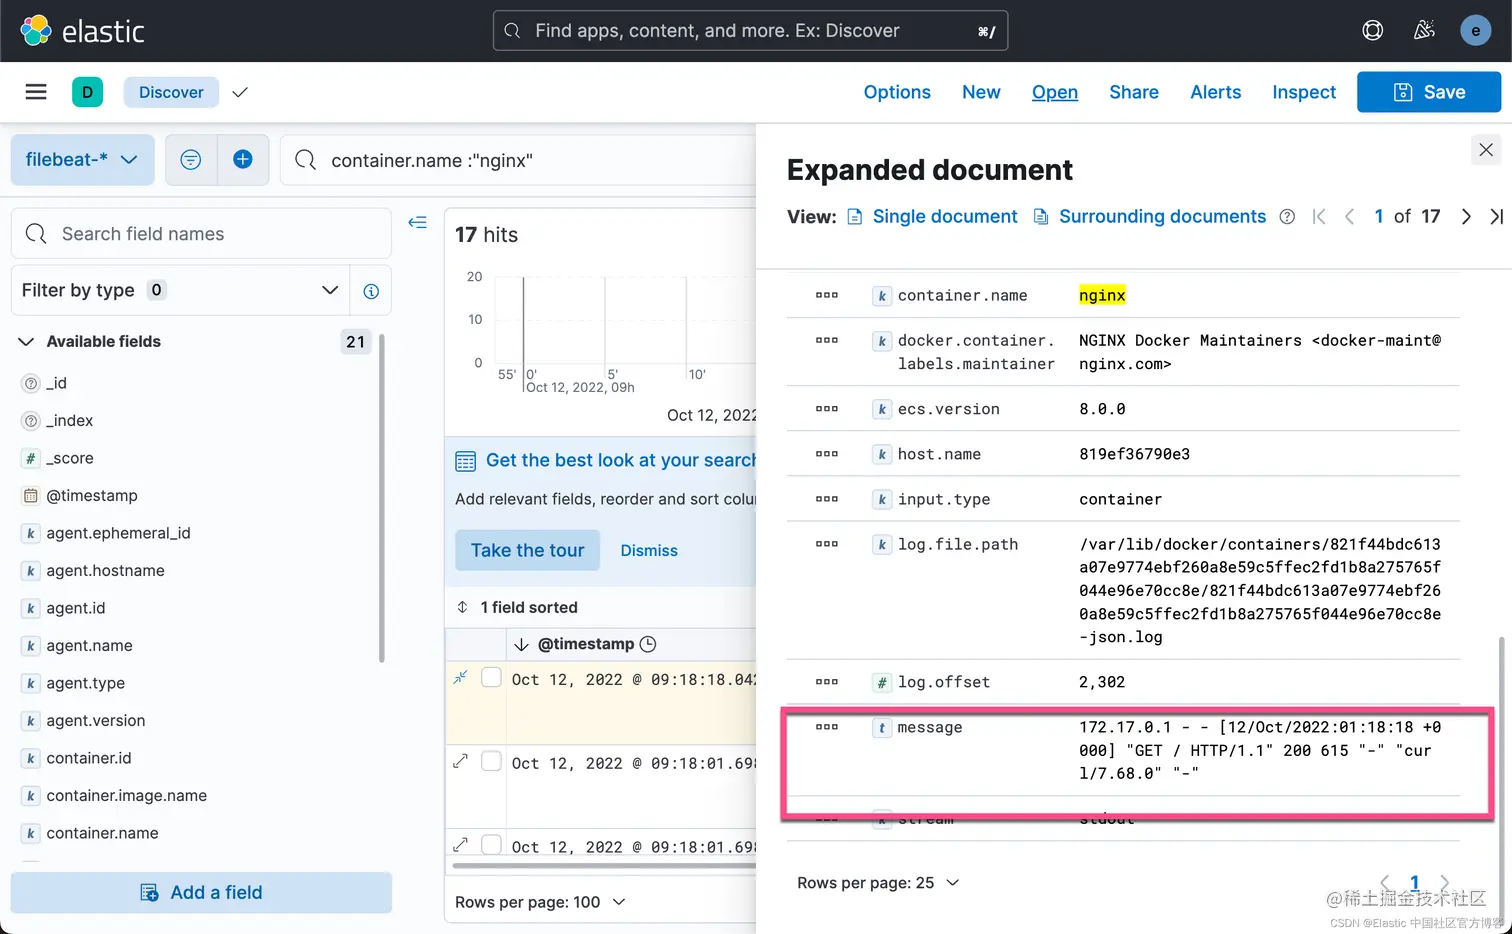
Task: Click the green D space avatar
Action: click(x=87, y=92)
